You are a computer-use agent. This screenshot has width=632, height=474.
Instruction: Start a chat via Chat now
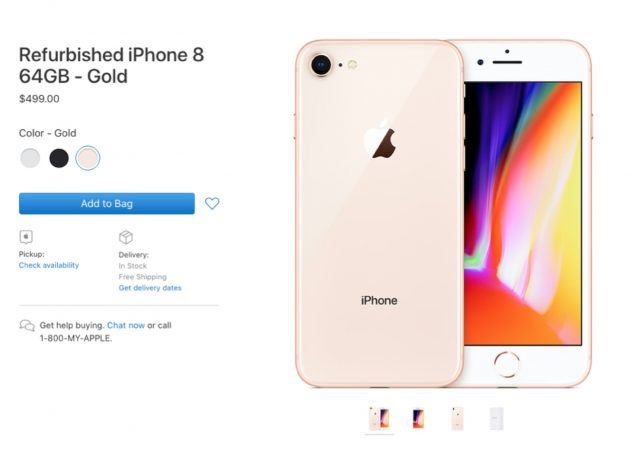click(x=126, y=325)
